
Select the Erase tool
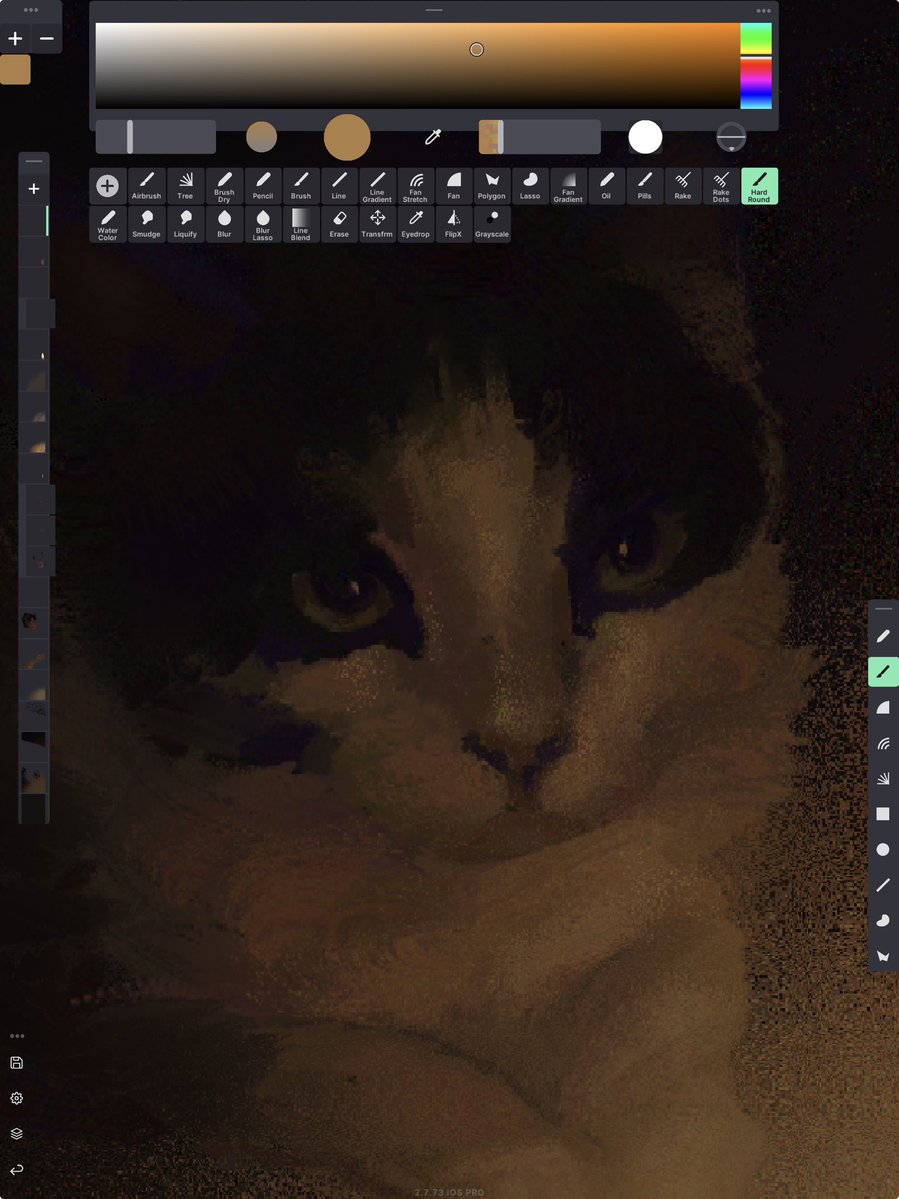[x=339, y=224]
